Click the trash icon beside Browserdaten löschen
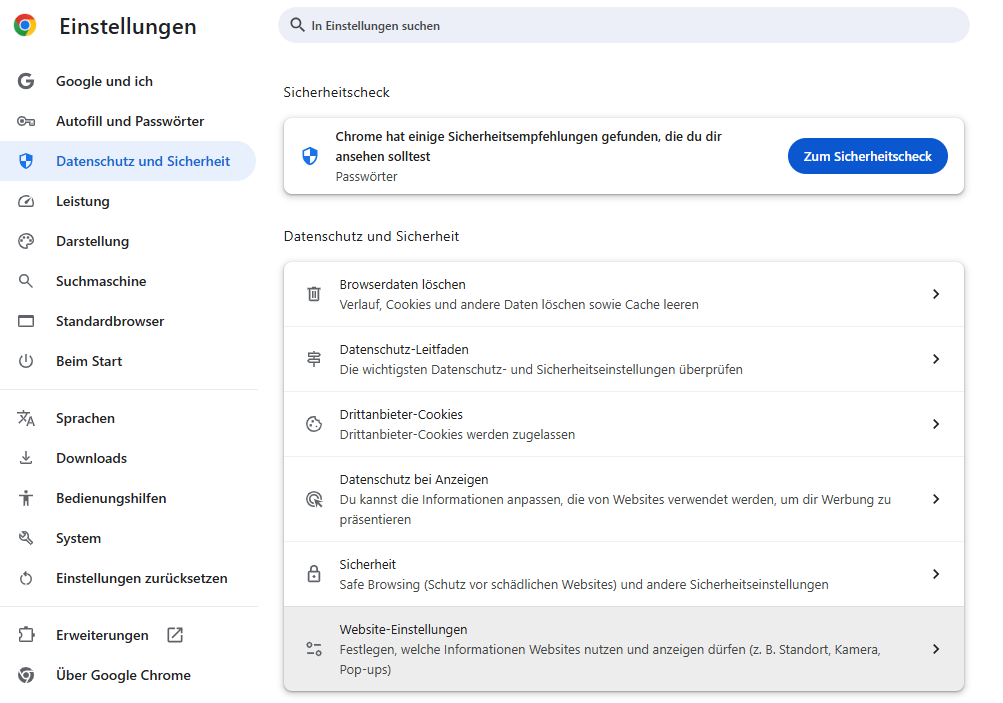 pos(314,294)
